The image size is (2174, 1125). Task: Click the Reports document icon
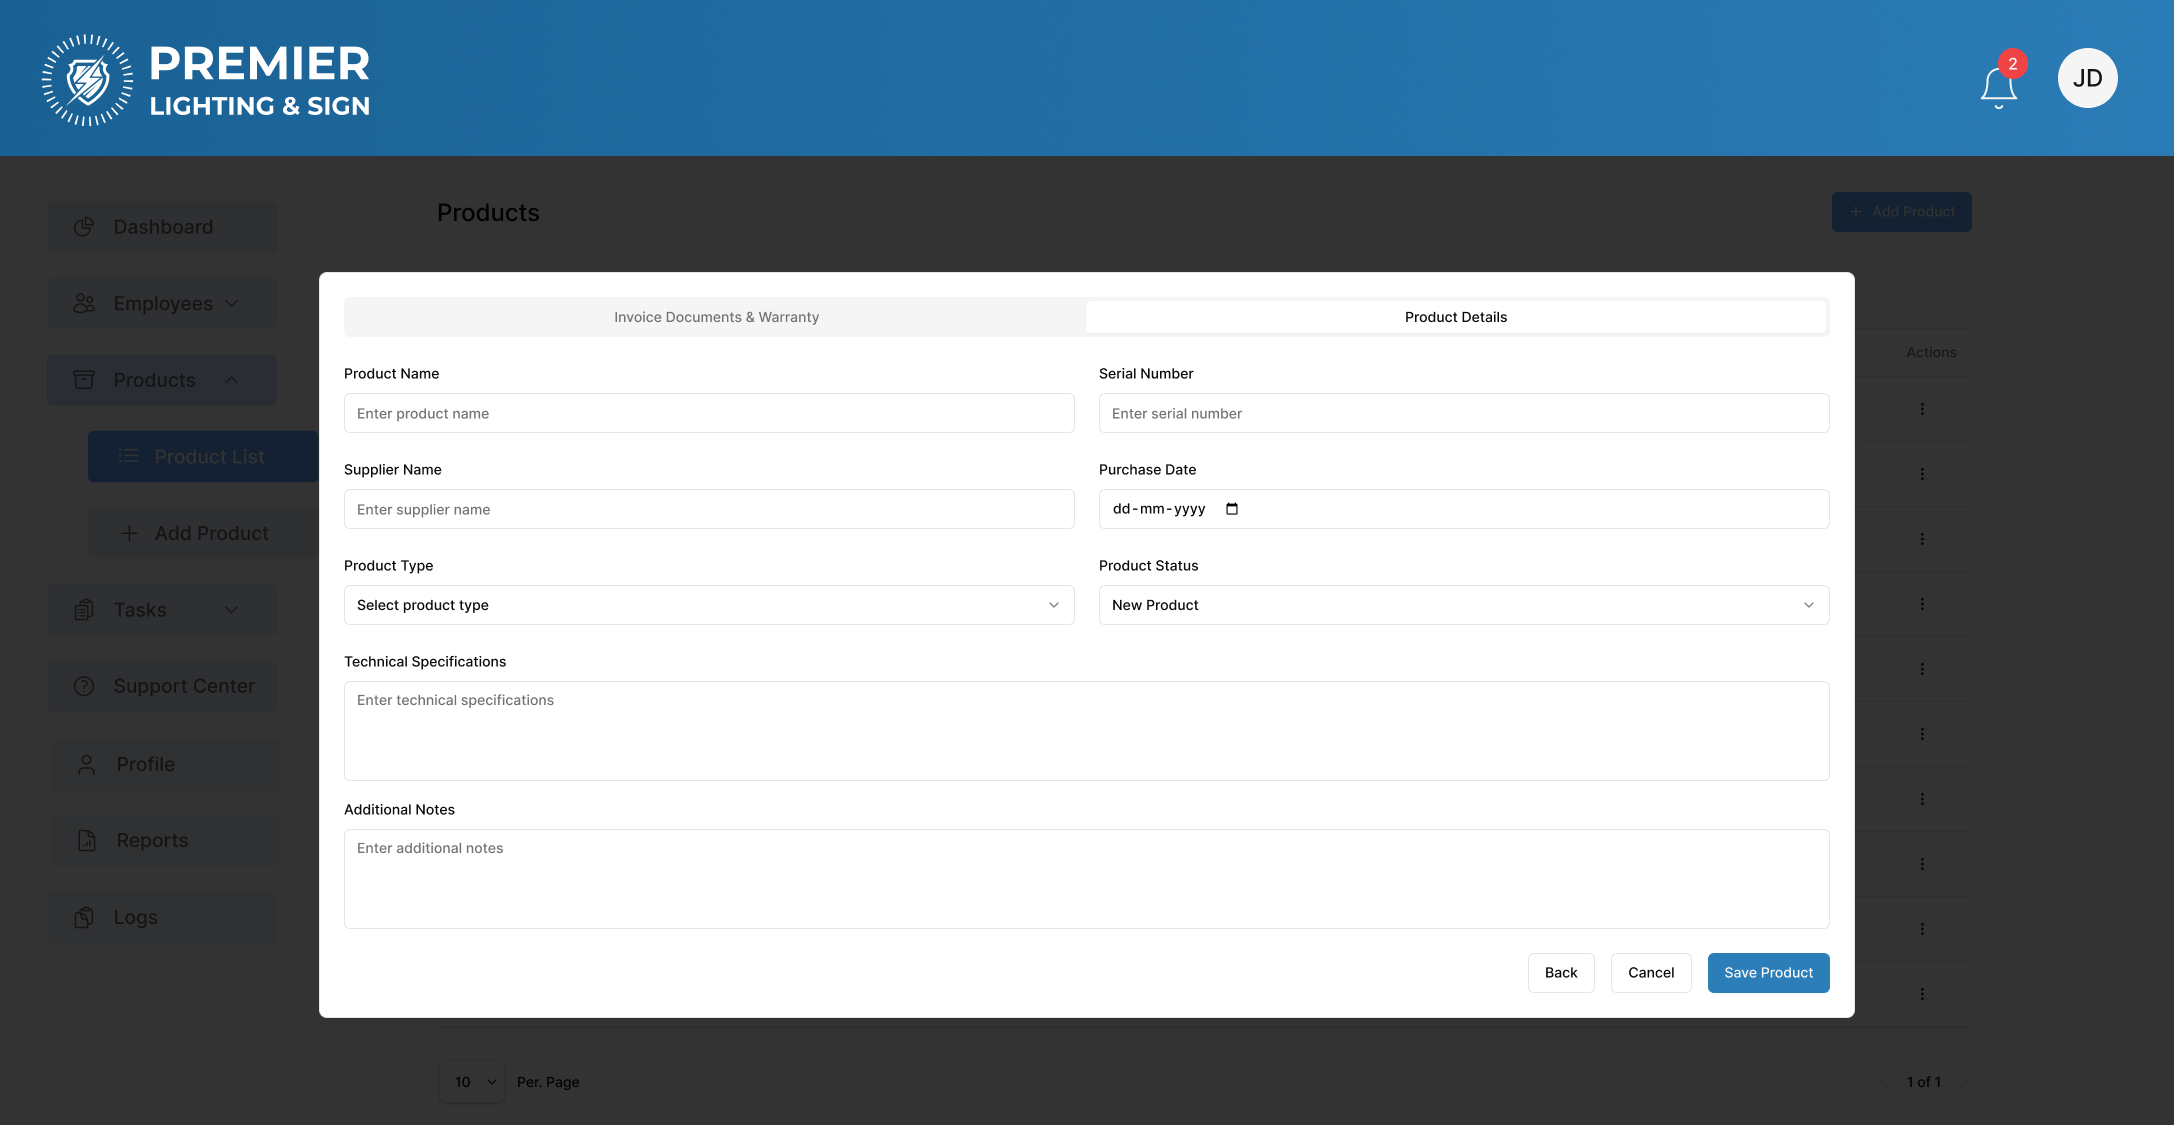click(x=87, y=840)
